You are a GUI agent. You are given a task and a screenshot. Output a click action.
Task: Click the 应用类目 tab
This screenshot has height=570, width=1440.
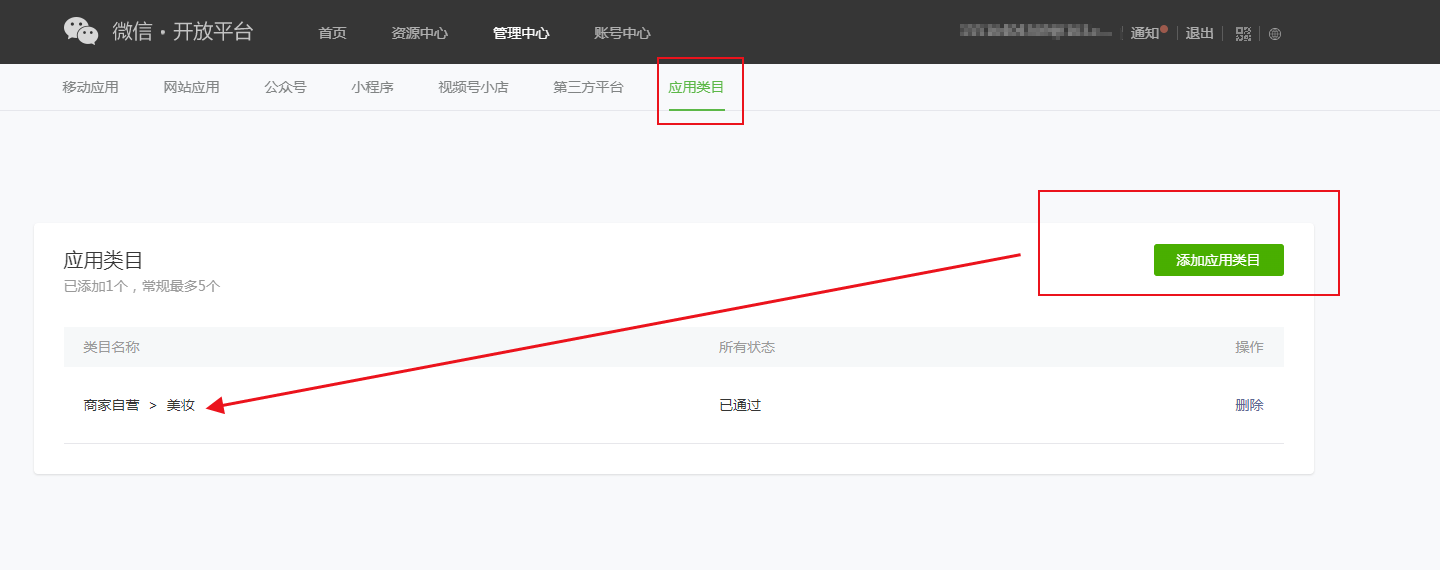click(696, 87)
